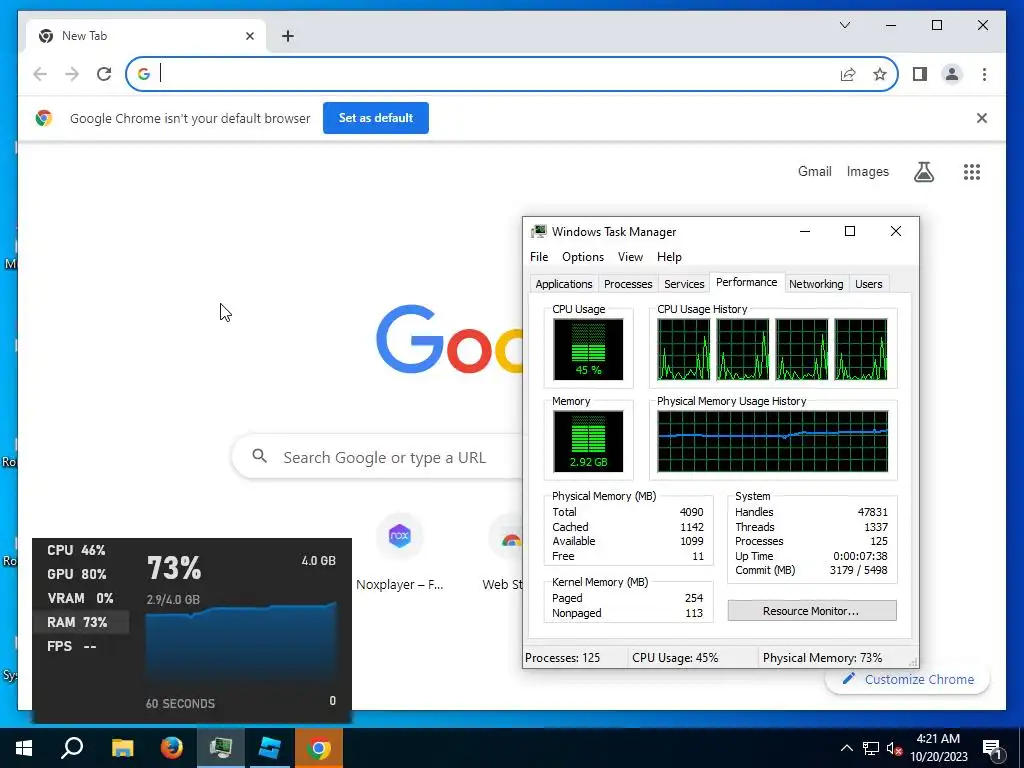Image resolution: width=1024 pixels, height=768 pixels.
Task: Click the Memory 2.92 GB gauge
Action: click(588, 441)
